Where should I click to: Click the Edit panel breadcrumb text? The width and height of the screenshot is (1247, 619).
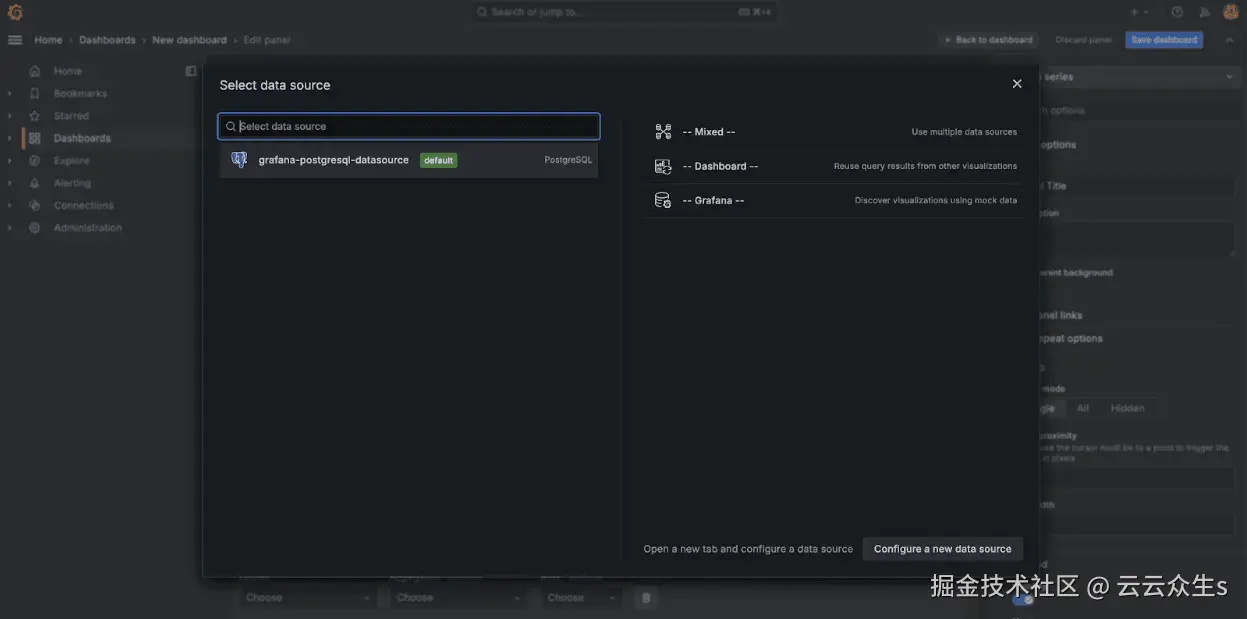pyautogui.click(x=267, y=40)
